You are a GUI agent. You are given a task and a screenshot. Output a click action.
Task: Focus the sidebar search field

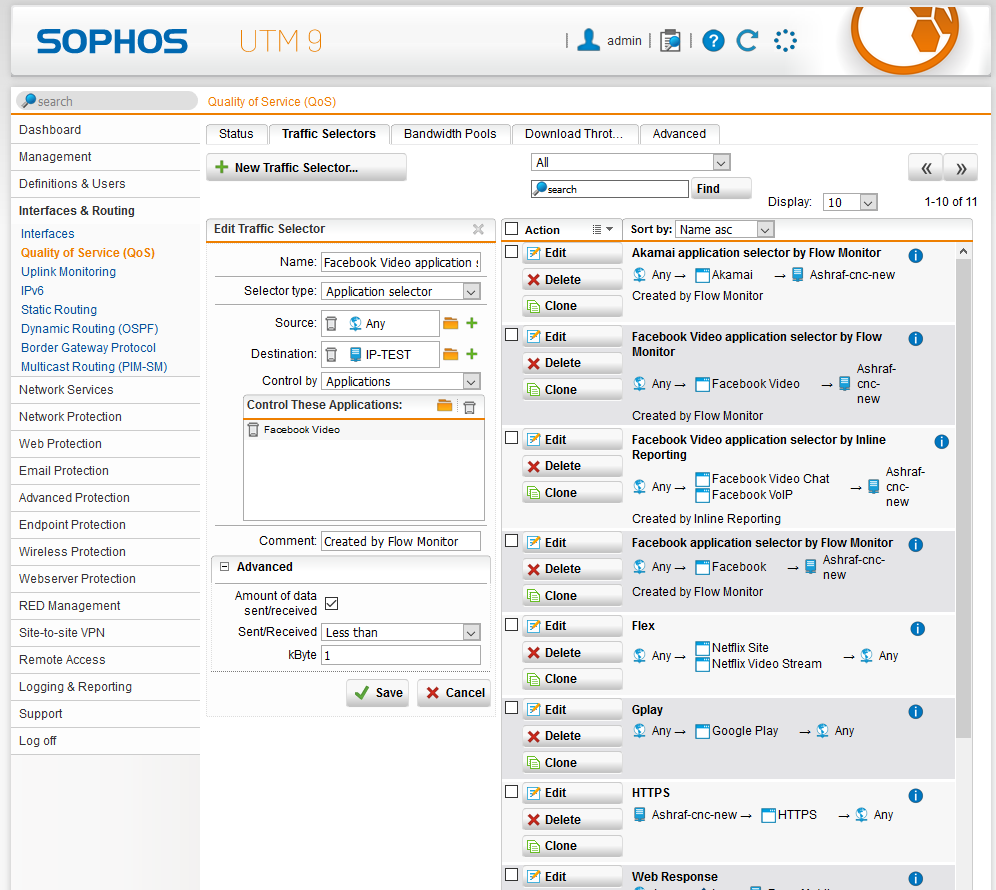tap(107, 101)
